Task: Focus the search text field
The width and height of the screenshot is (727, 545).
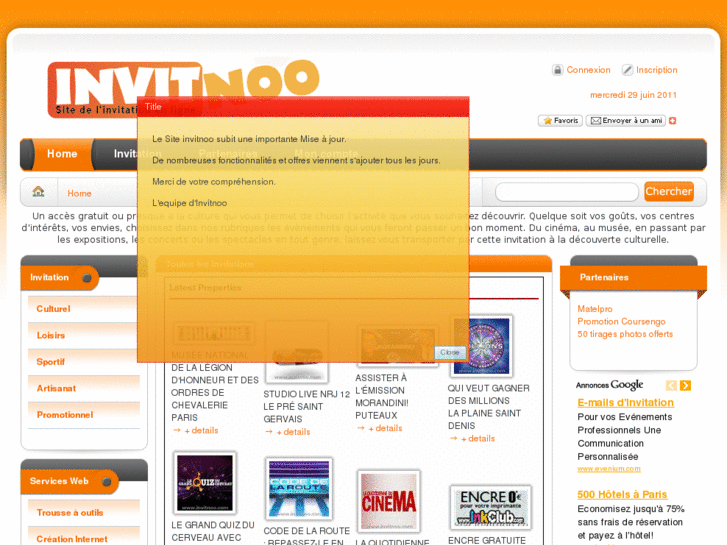Action: coord(567,192)
